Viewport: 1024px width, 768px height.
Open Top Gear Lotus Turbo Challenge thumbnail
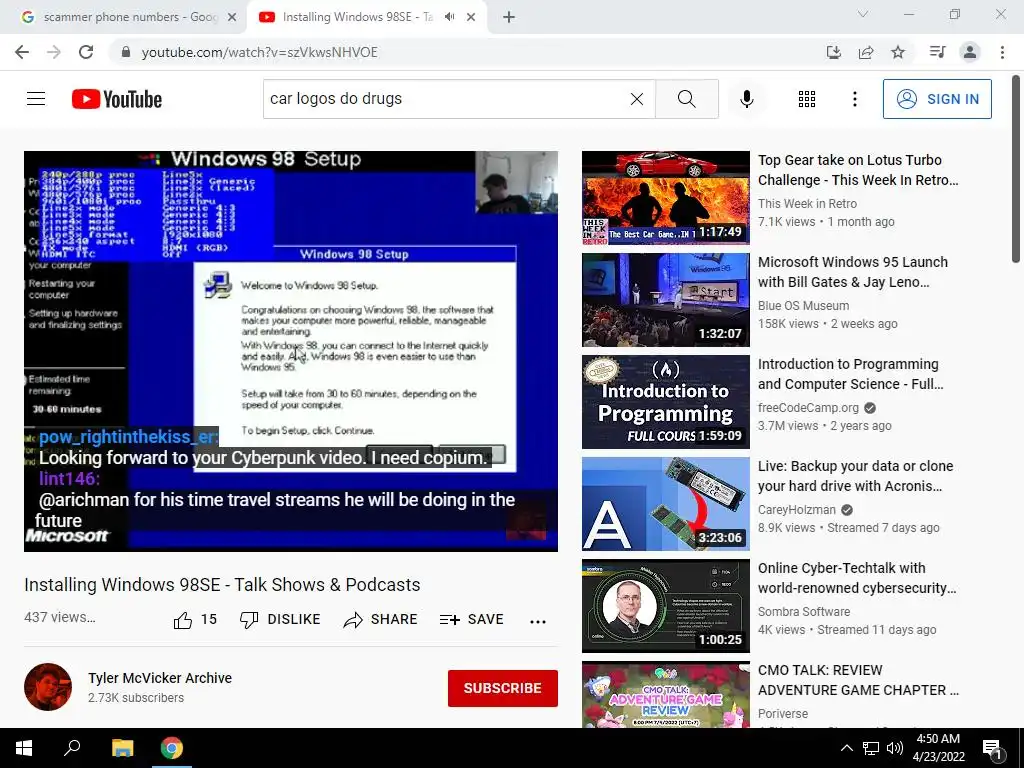(665, 198)
